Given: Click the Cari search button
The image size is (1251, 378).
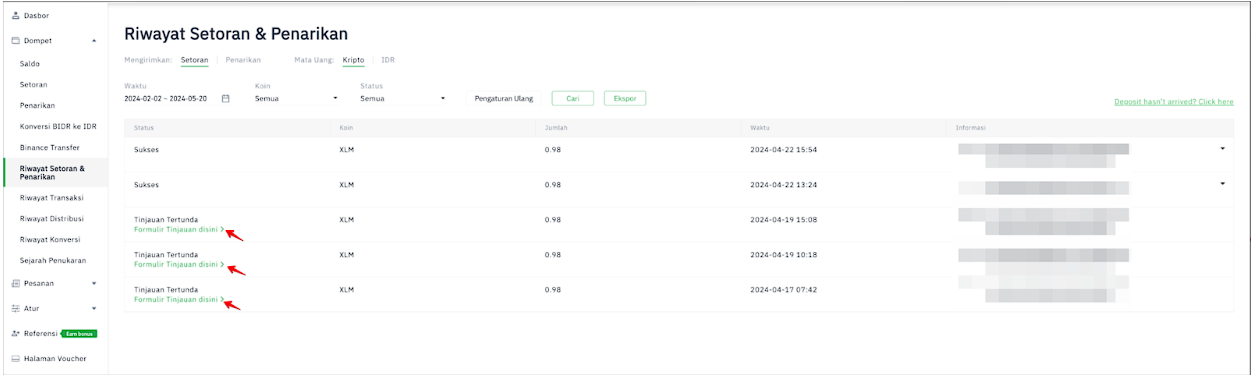Looking at the screenshot, I should tap(573, 98).
